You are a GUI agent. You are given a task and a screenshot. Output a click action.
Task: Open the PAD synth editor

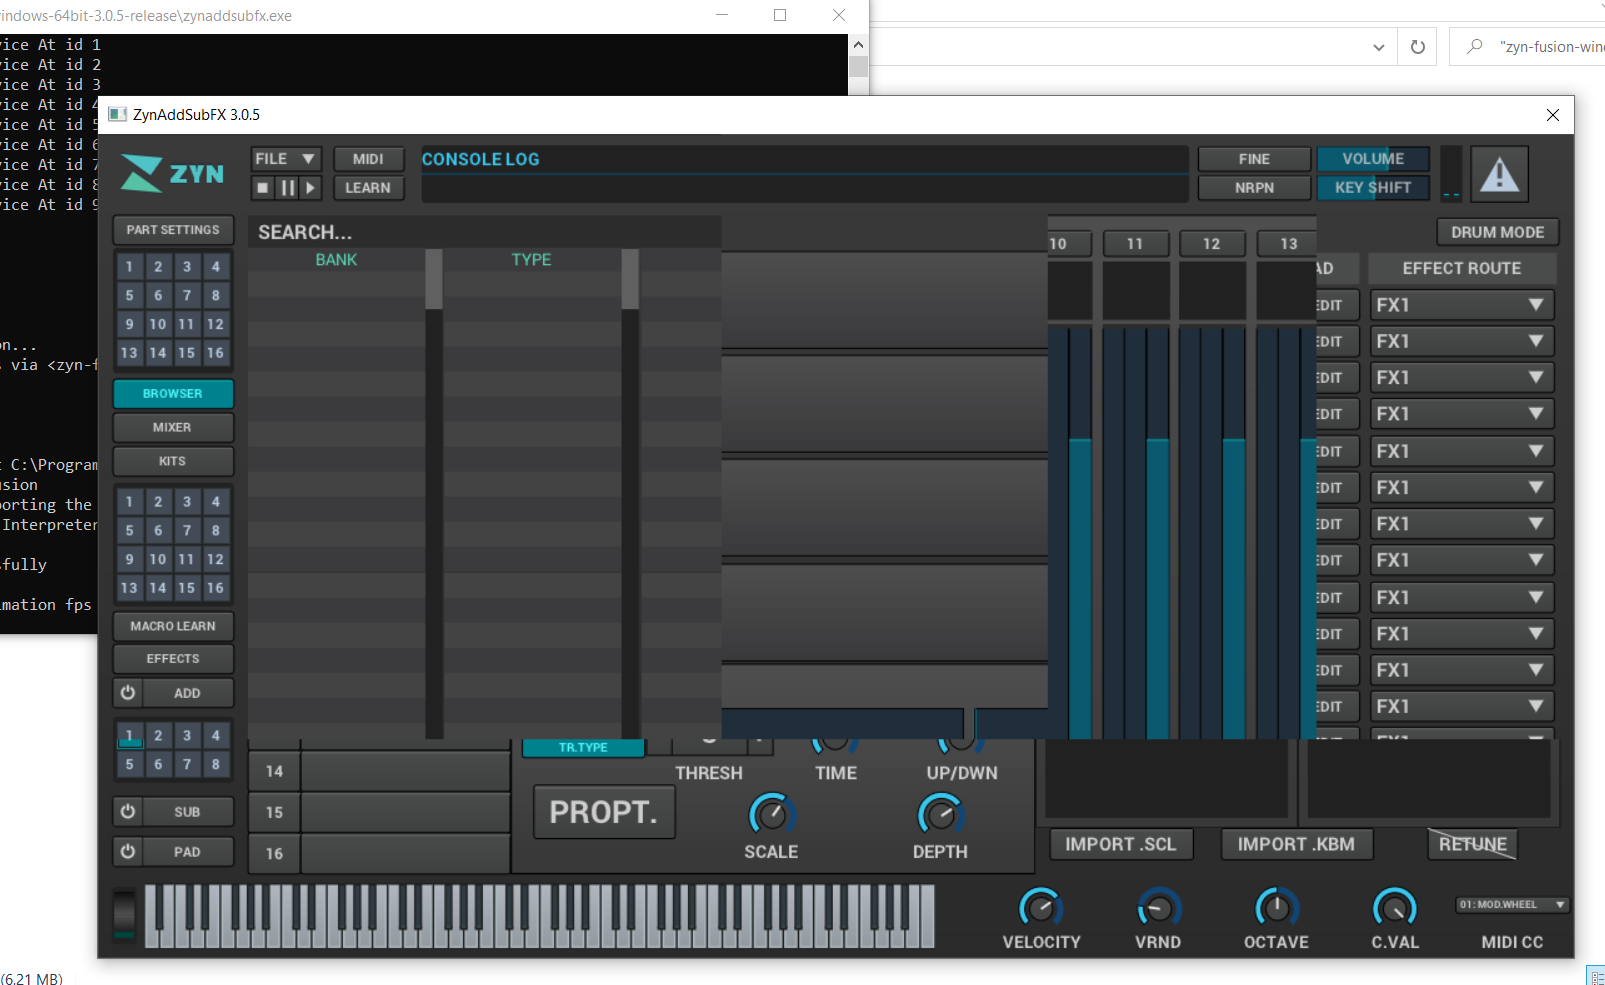point(188,852)
